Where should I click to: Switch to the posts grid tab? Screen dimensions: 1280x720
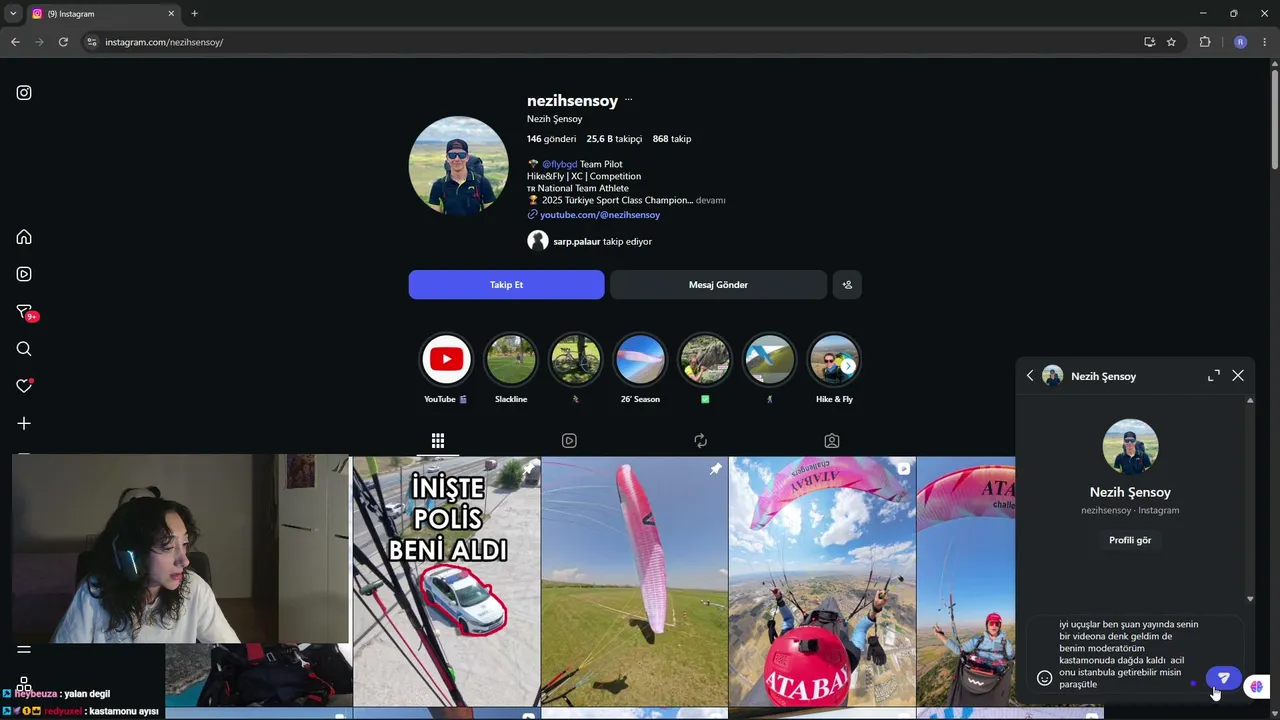(438, 441)
